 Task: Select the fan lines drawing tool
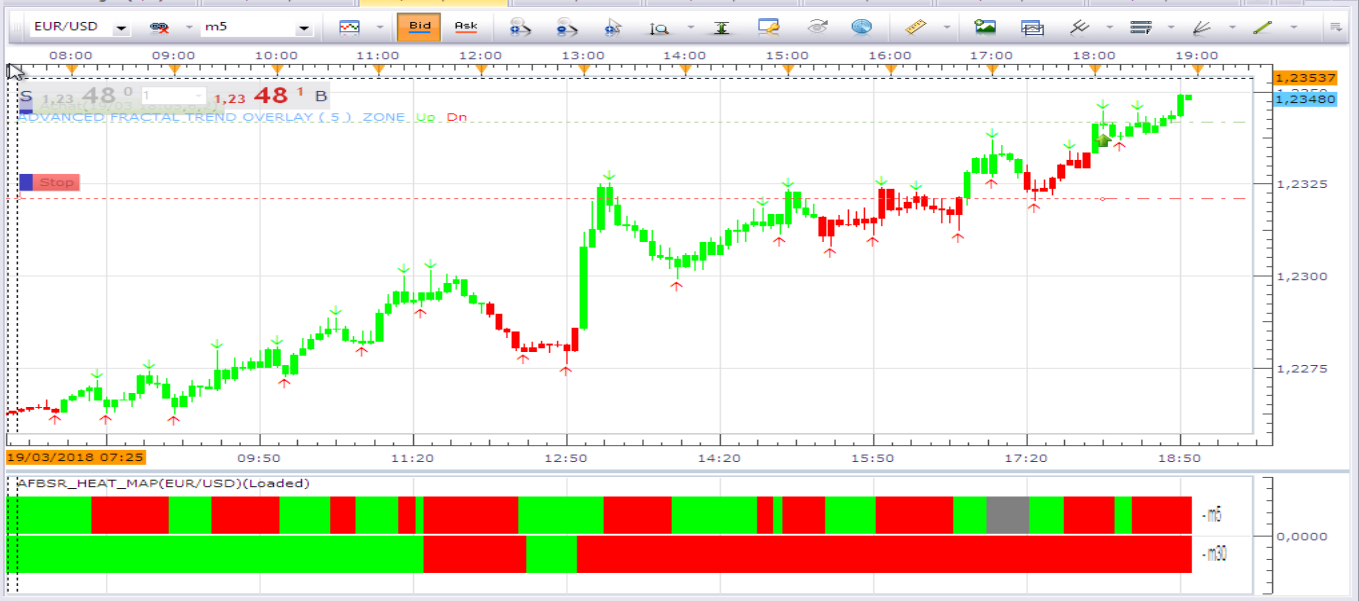pos(1203,27)
